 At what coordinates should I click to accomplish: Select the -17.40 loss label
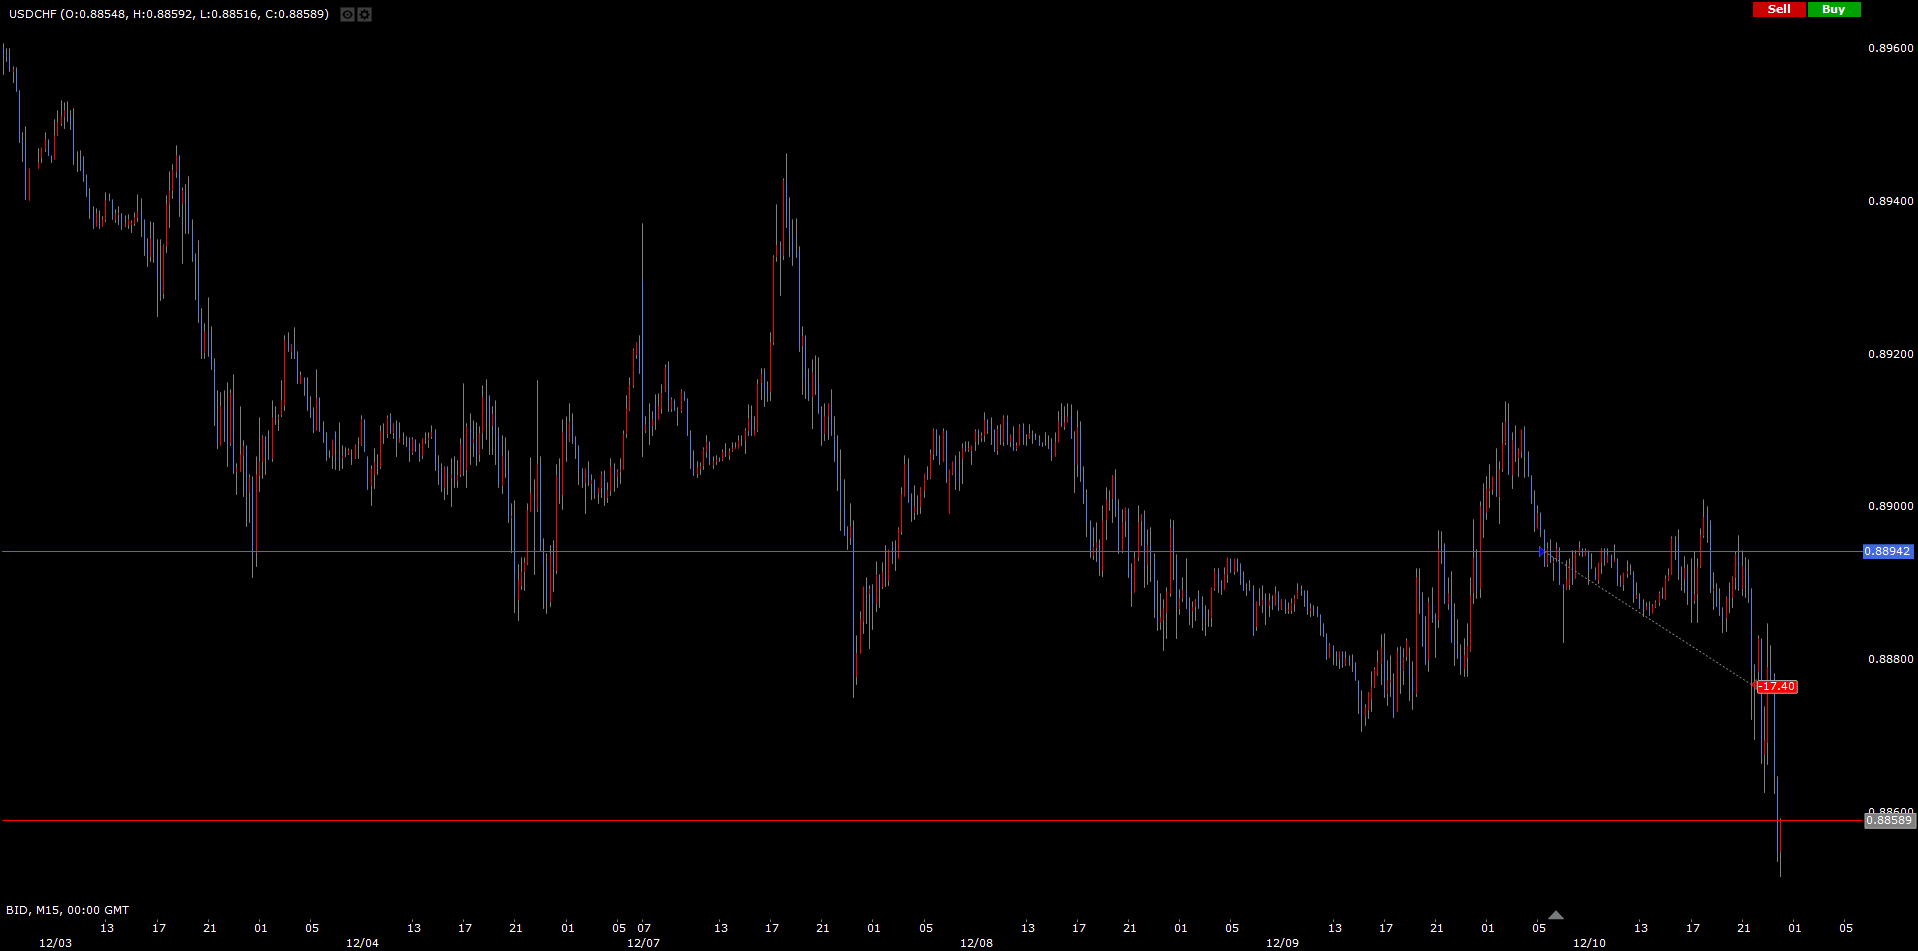[x=1777, y=686]
